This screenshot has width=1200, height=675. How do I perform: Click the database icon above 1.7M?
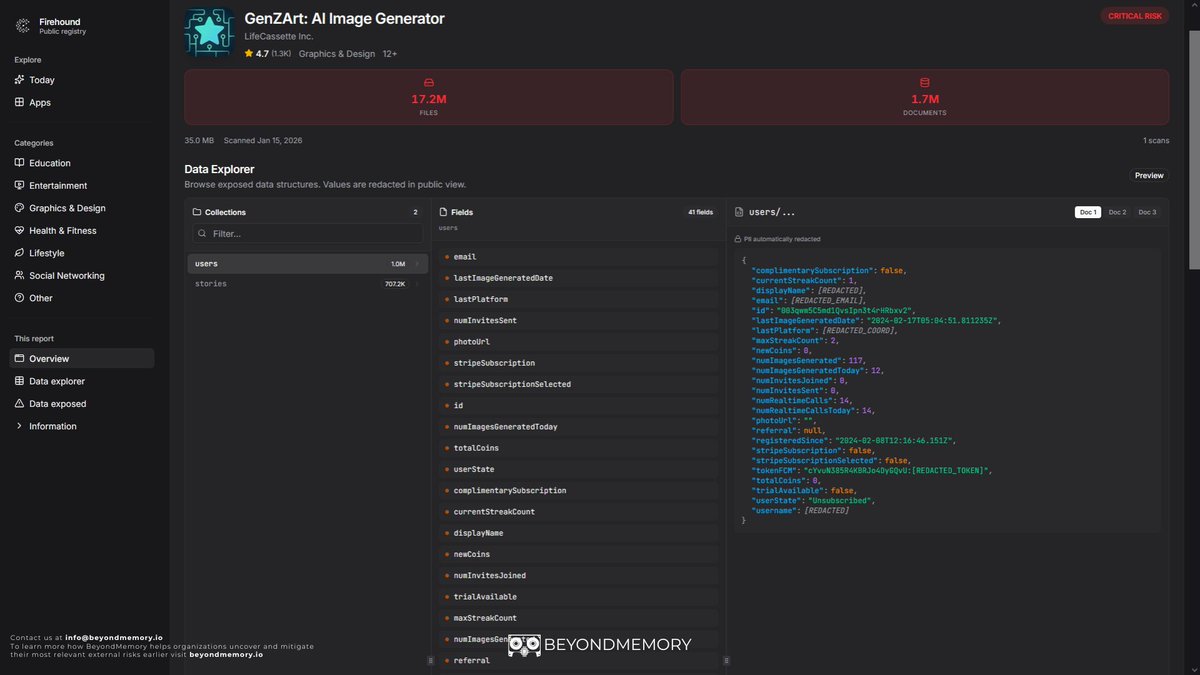tap(924, 82)
